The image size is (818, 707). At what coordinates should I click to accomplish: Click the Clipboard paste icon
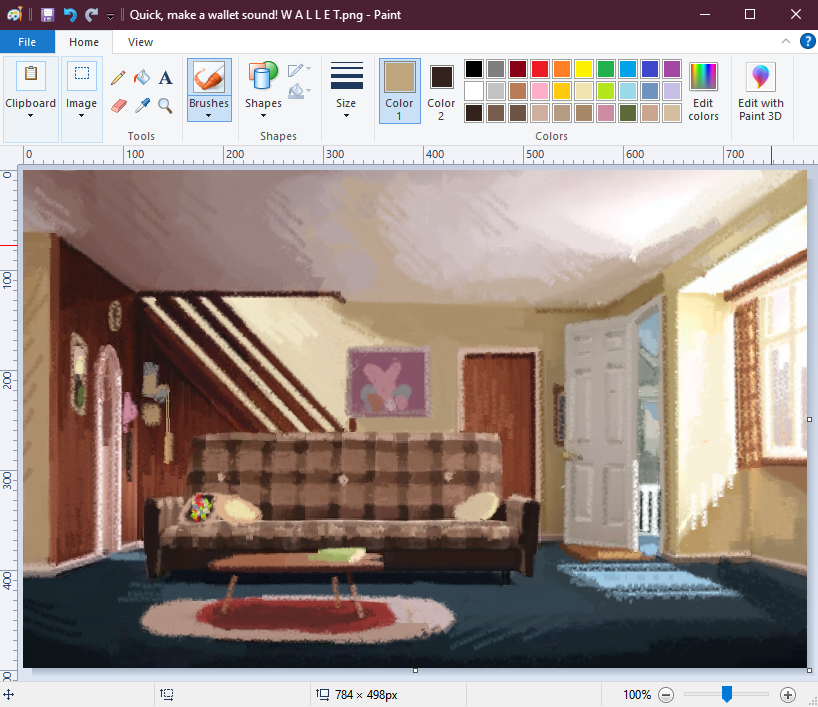click(x=31, y=76)
